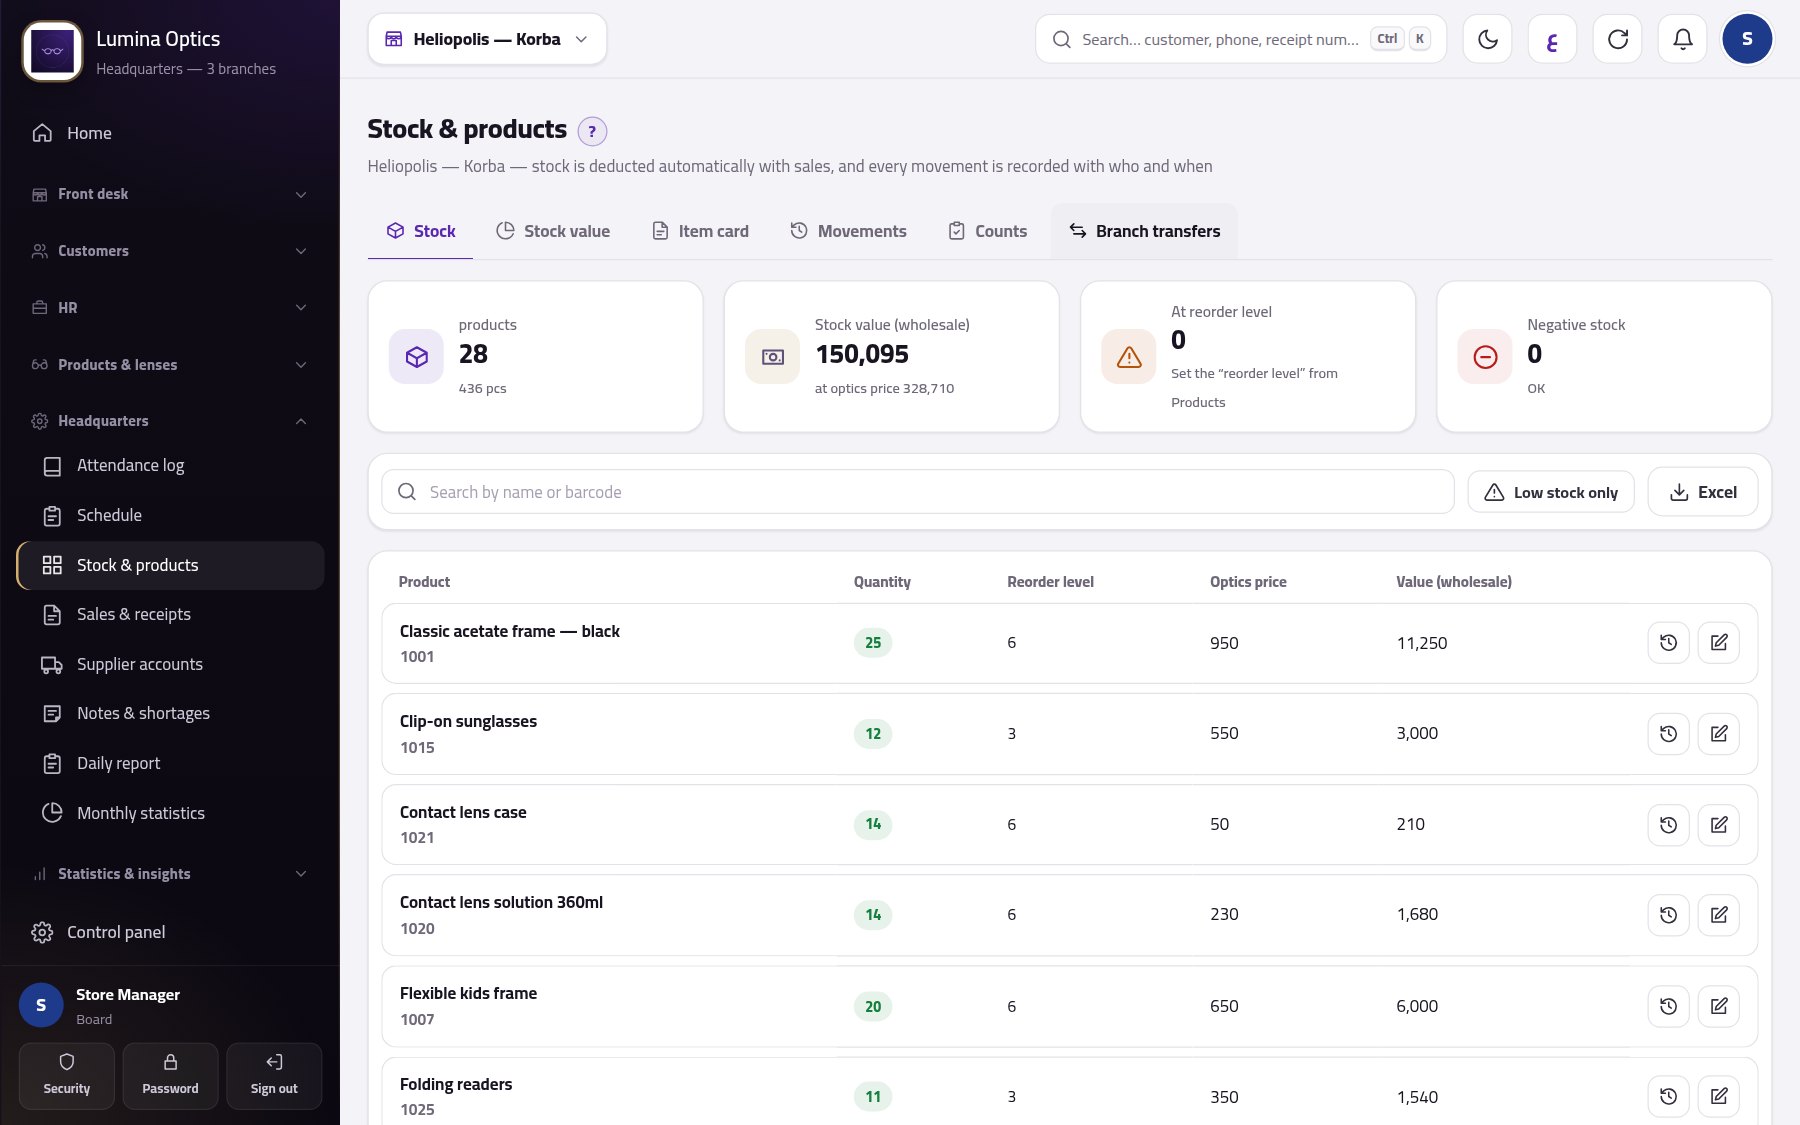Go to Home in the sidebar
This screenshot has height=1125, width=1800.
click(x=170, y=133)
